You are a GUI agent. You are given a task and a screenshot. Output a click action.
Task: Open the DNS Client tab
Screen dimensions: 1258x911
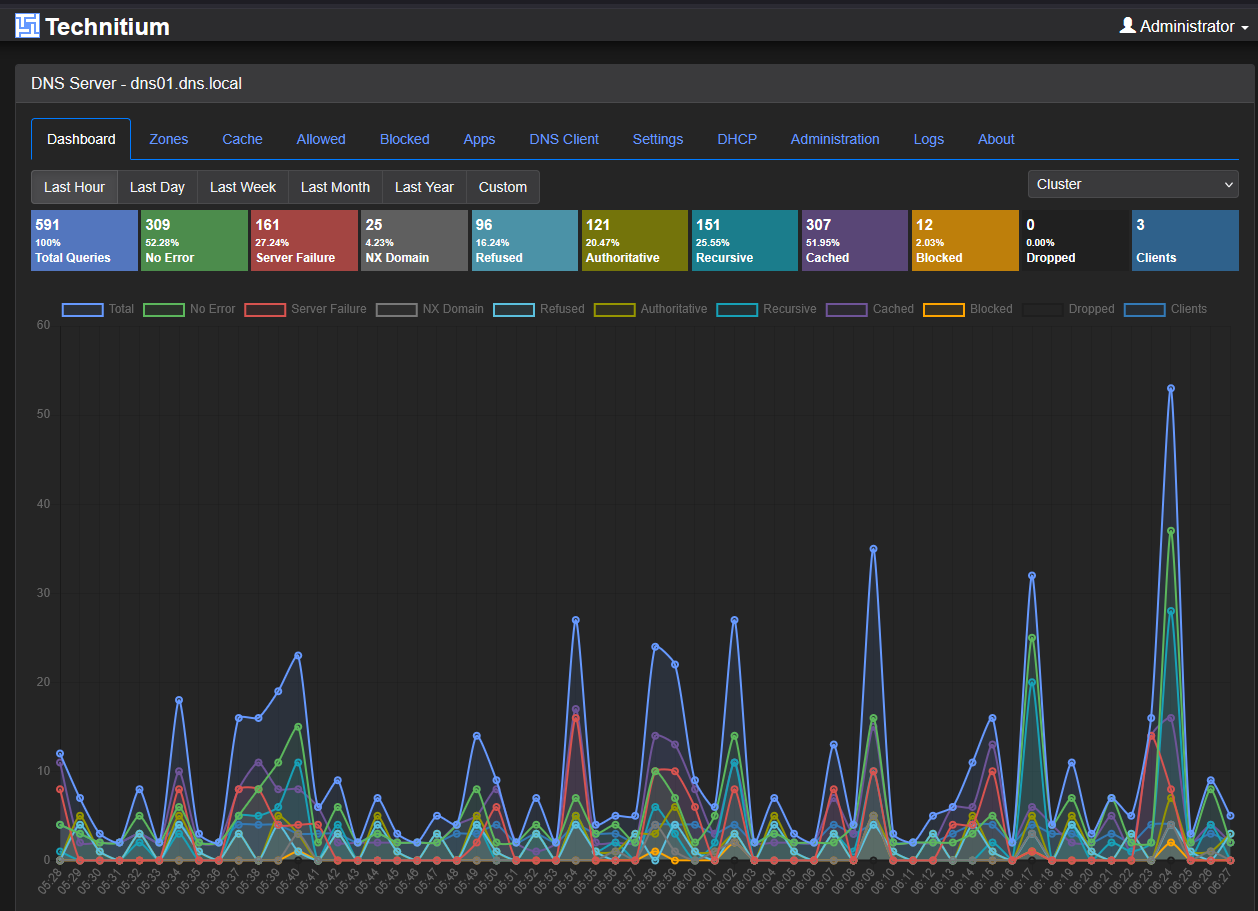click(x=564, y=139)
